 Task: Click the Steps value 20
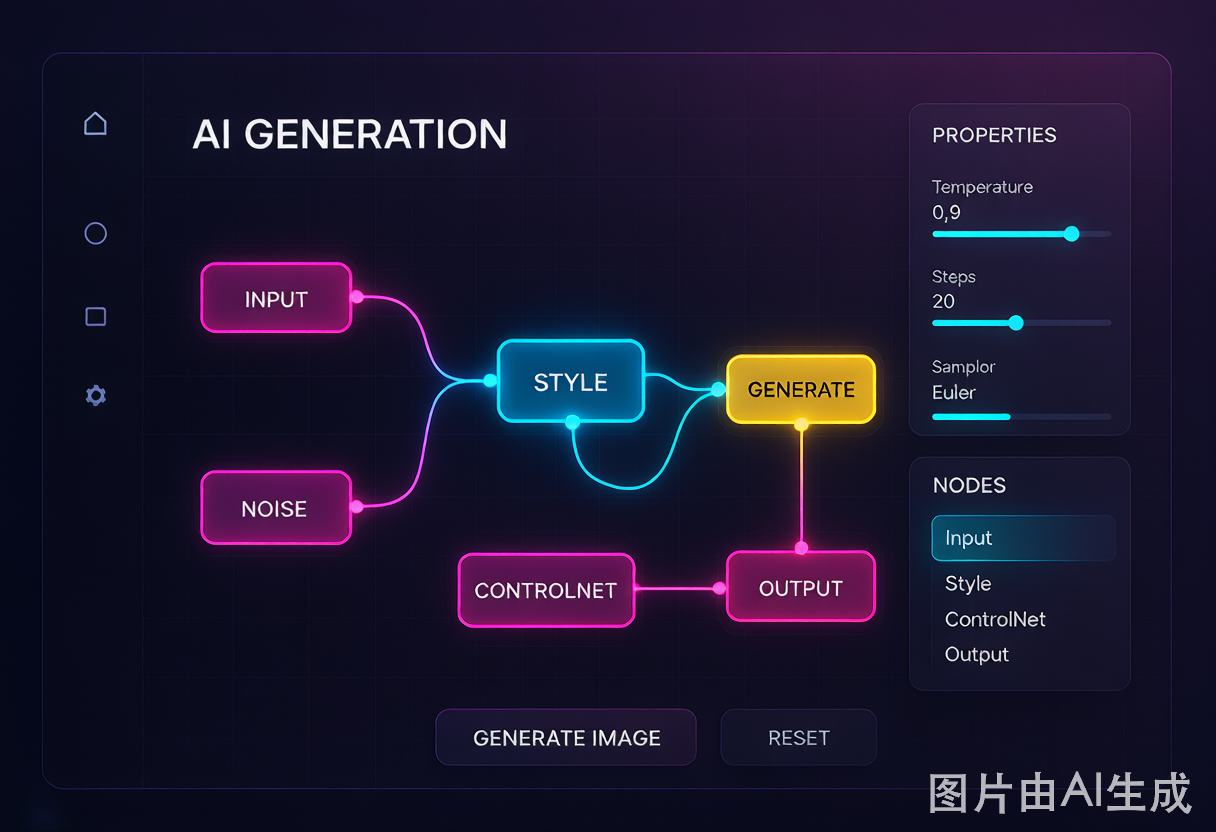coord(943,301)
